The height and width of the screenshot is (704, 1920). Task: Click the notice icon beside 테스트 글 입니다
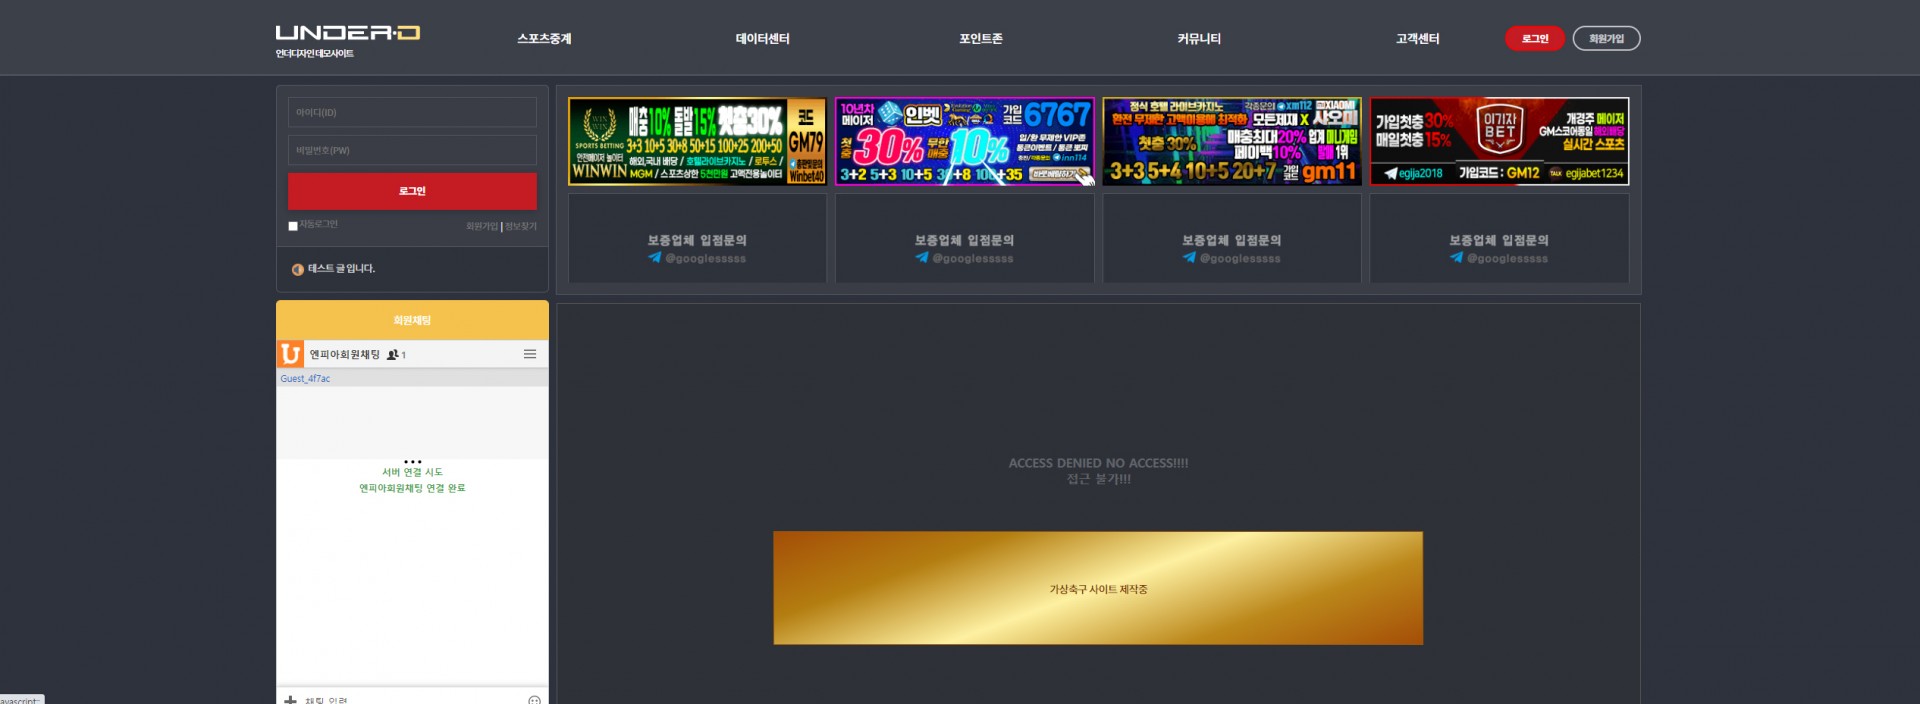click(x=297, y=269)
